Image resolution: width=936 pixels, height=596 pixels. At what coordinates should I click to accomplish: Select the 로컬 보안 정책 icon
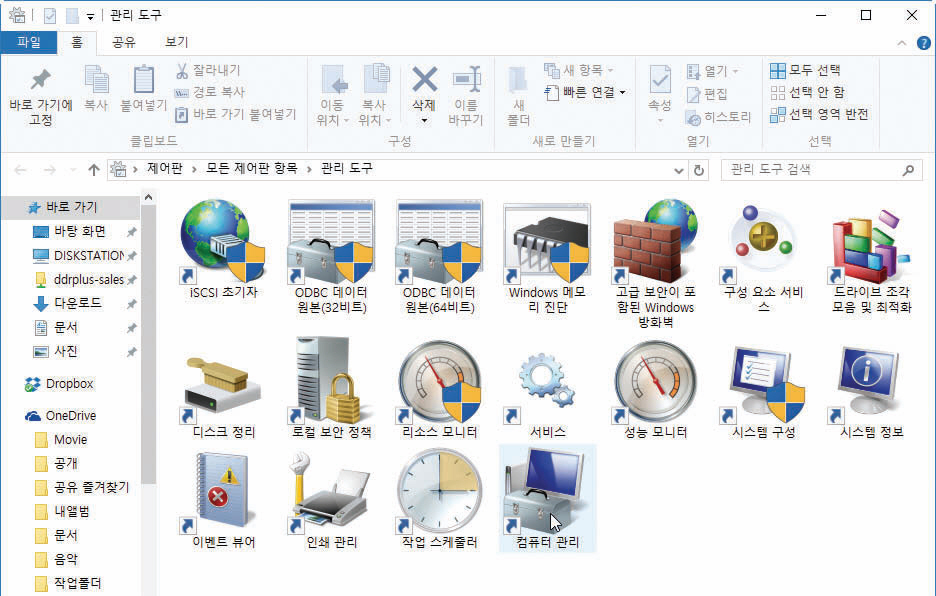coord(331,388)
